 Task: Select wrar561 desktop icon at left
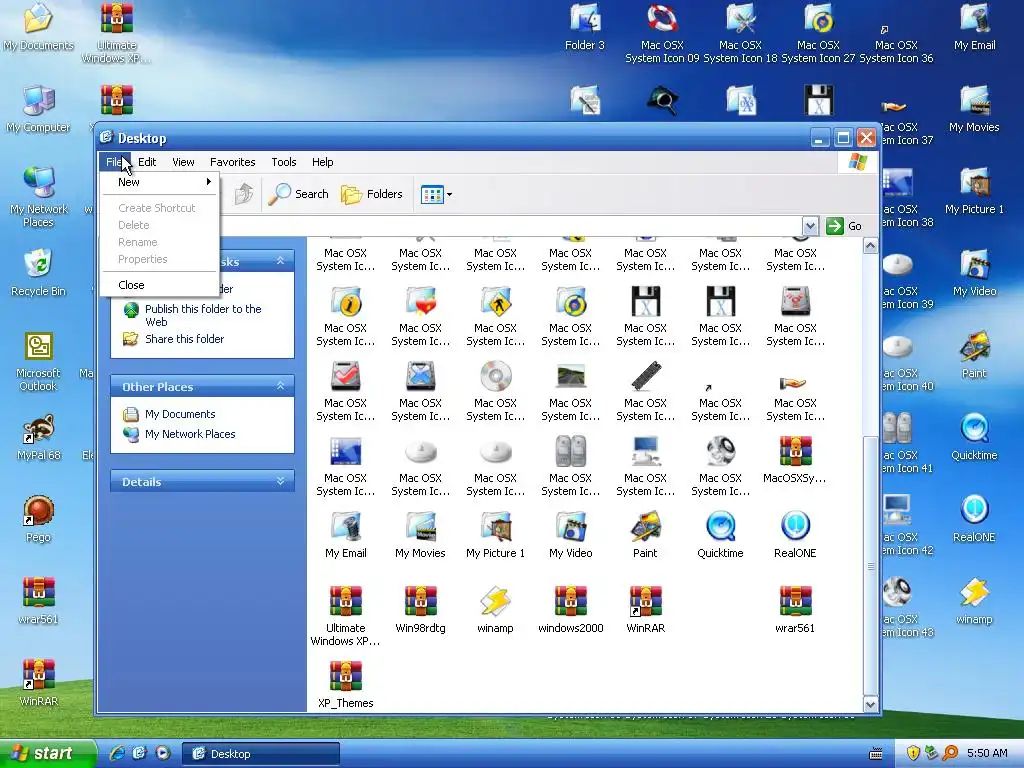tap(39, 601)
